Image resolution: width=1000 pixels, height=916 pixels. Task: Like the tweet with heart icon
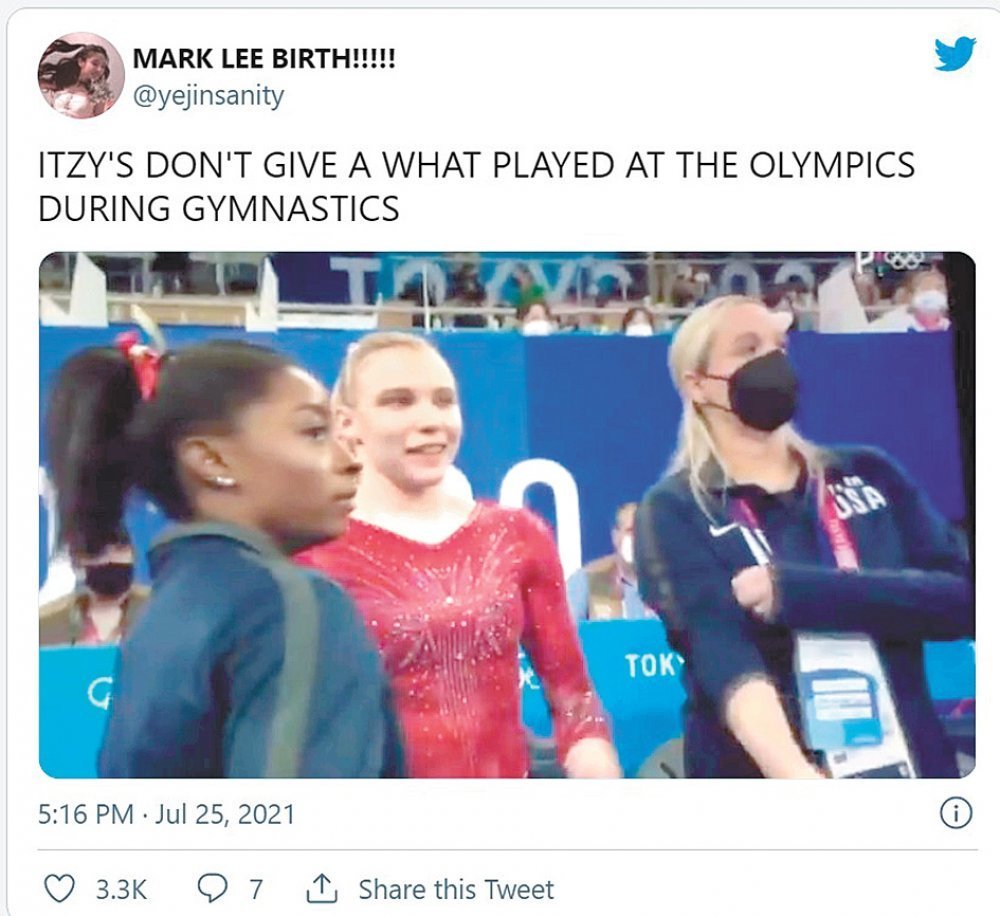click(61, 889)
